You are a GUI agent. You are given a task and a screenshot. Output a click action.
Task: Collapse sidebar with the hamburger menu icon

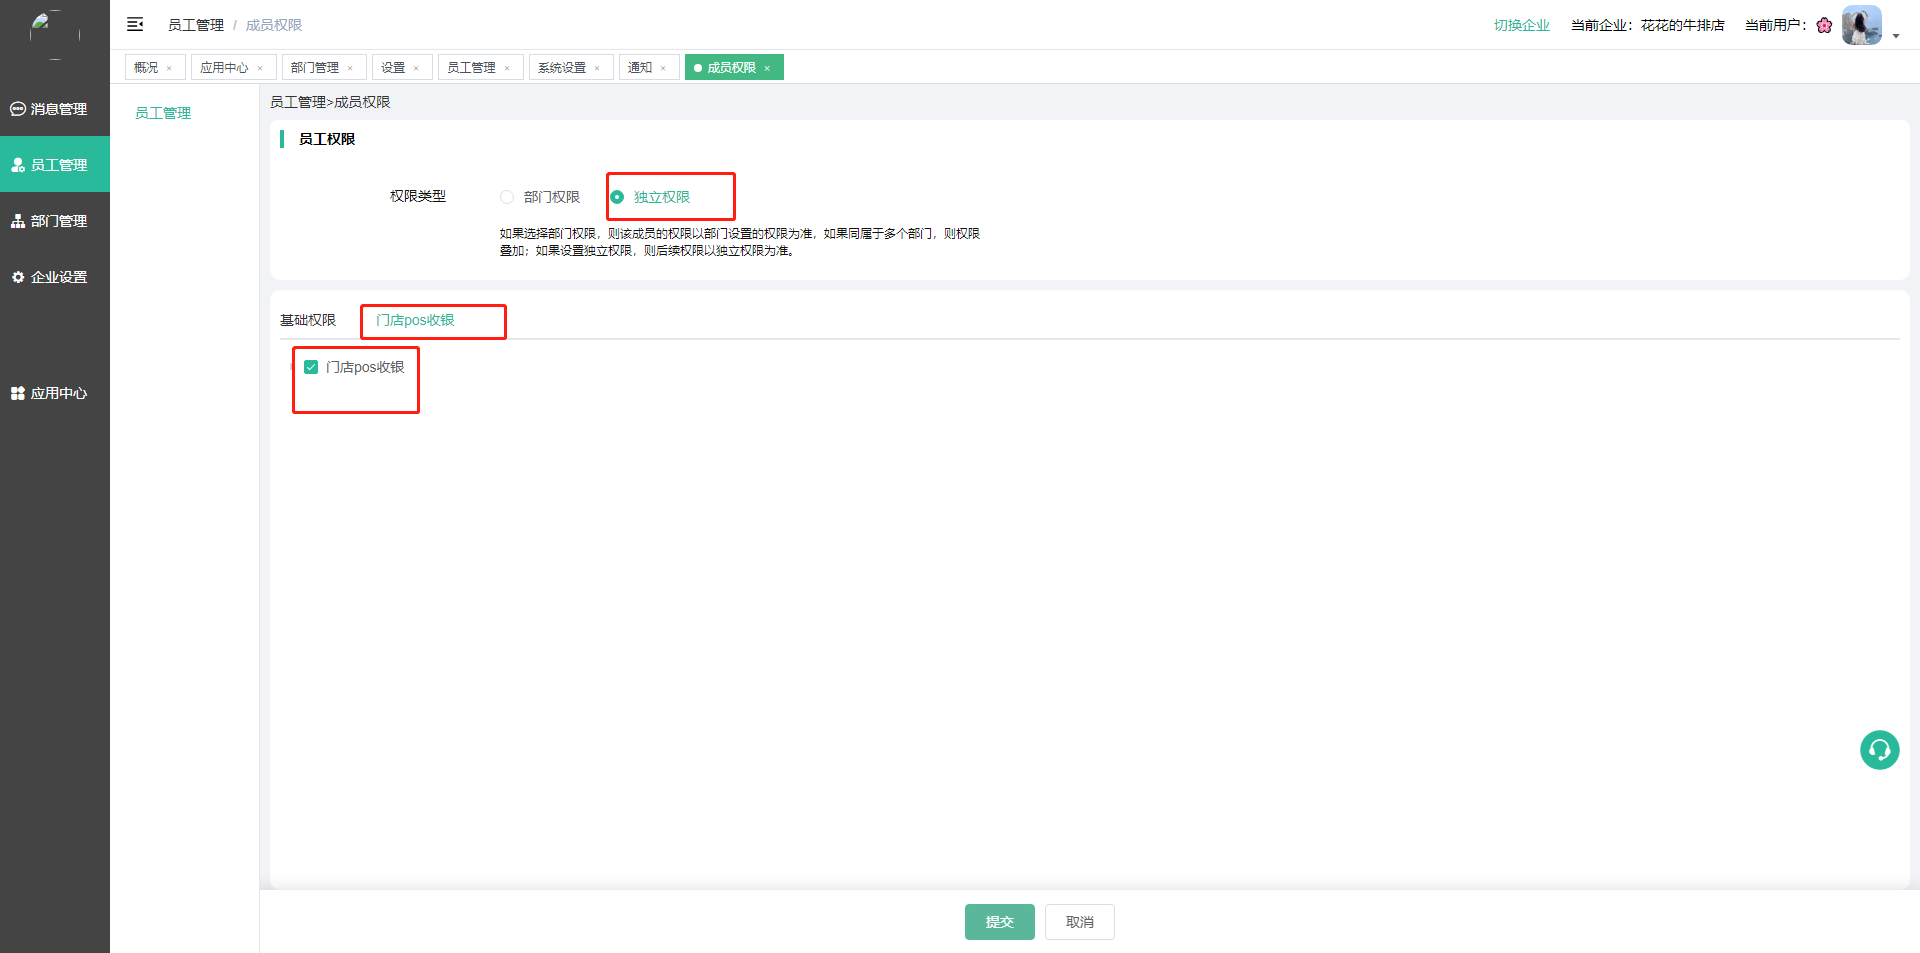135,25
